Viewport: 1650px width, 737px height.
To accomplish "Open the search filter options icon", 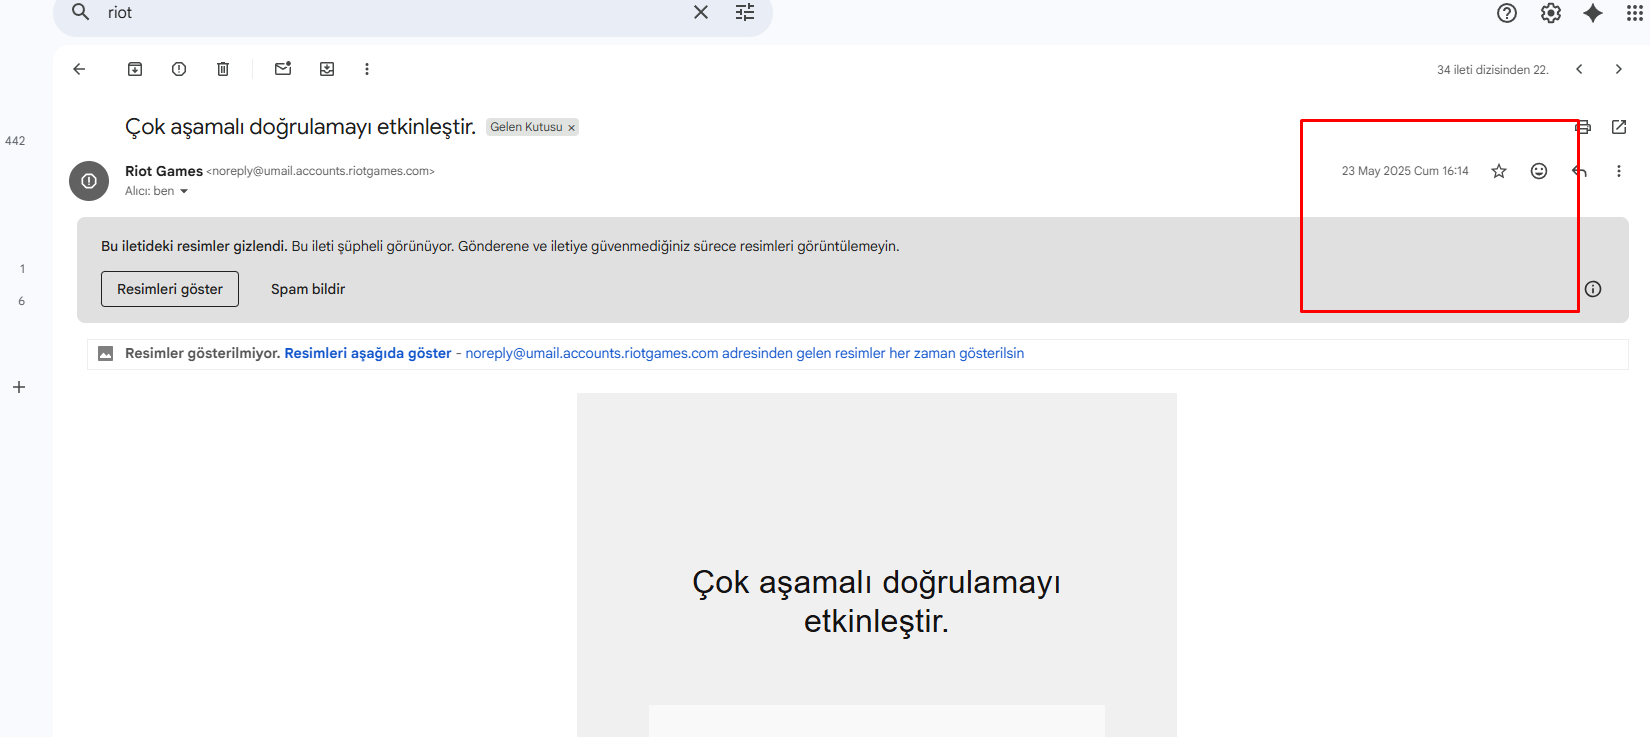I will pos(745,12).
